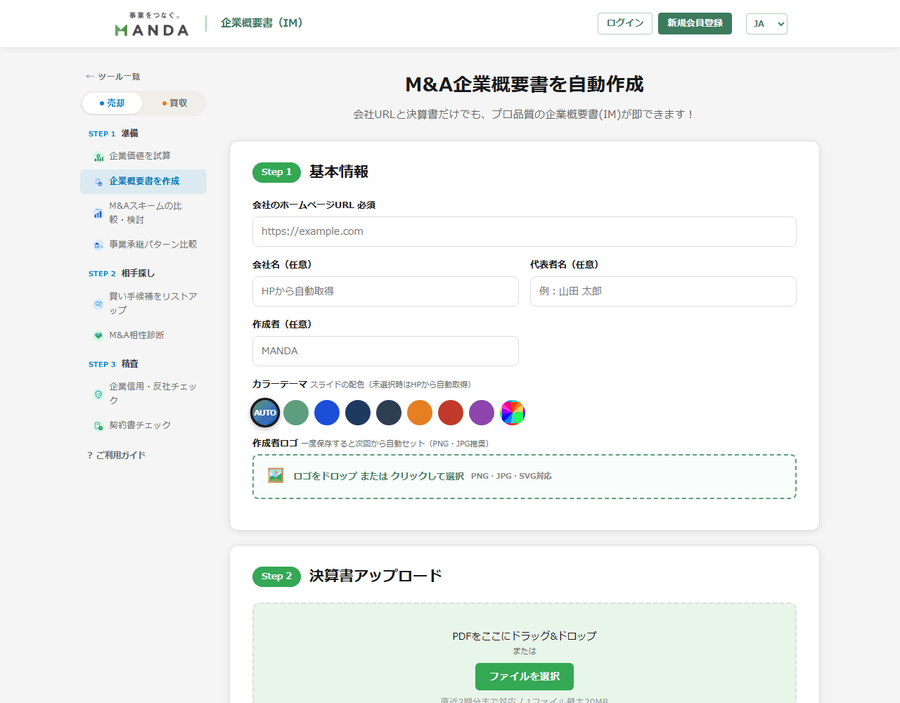
Task: Open M&A相性診断 in the sidebar
Action: [x=143, y=335]
